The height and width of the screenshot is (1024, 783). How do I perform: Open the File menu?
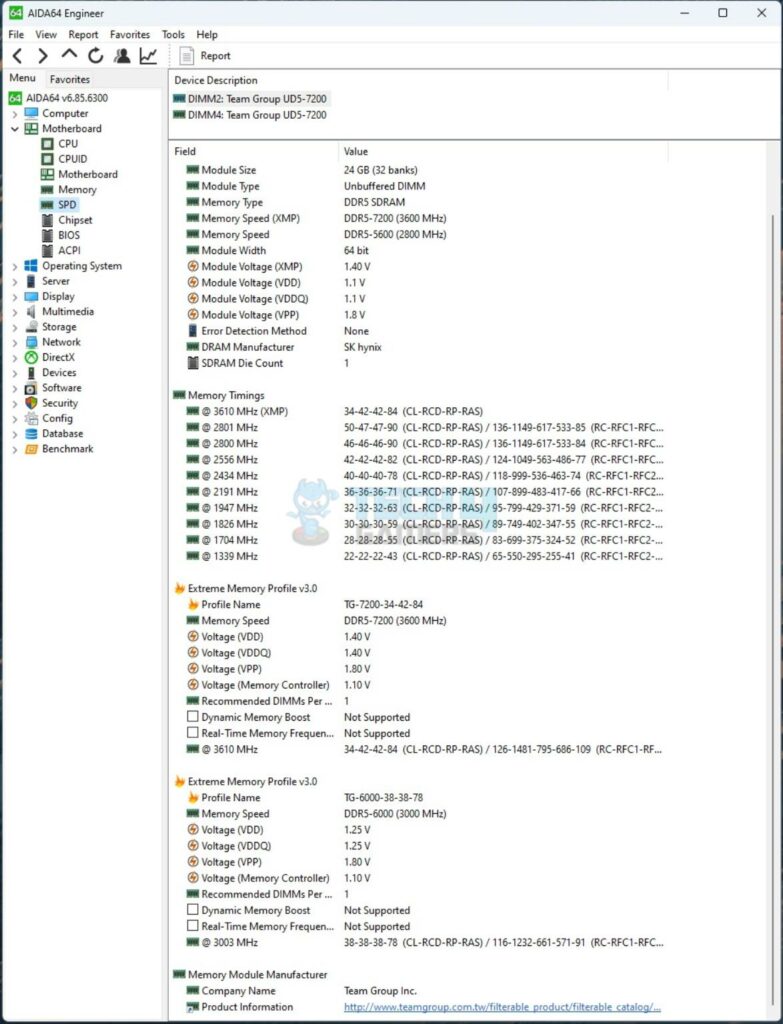pyautogui.click(x=16, y=35)
